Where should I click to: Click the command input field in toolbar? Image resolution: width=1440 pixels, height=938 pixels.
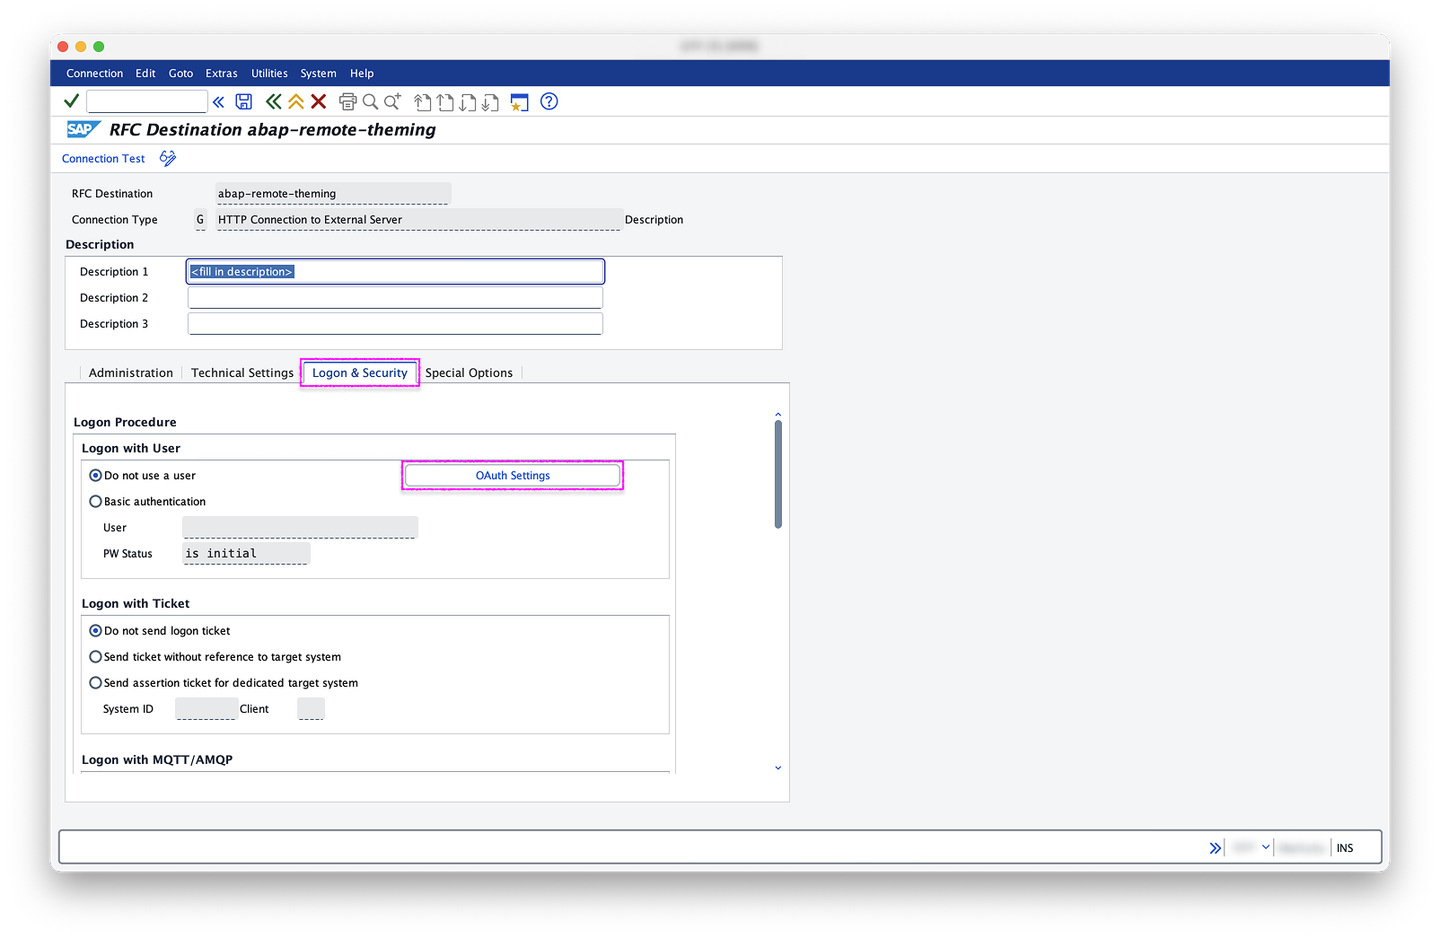click(x=147, y=101)
